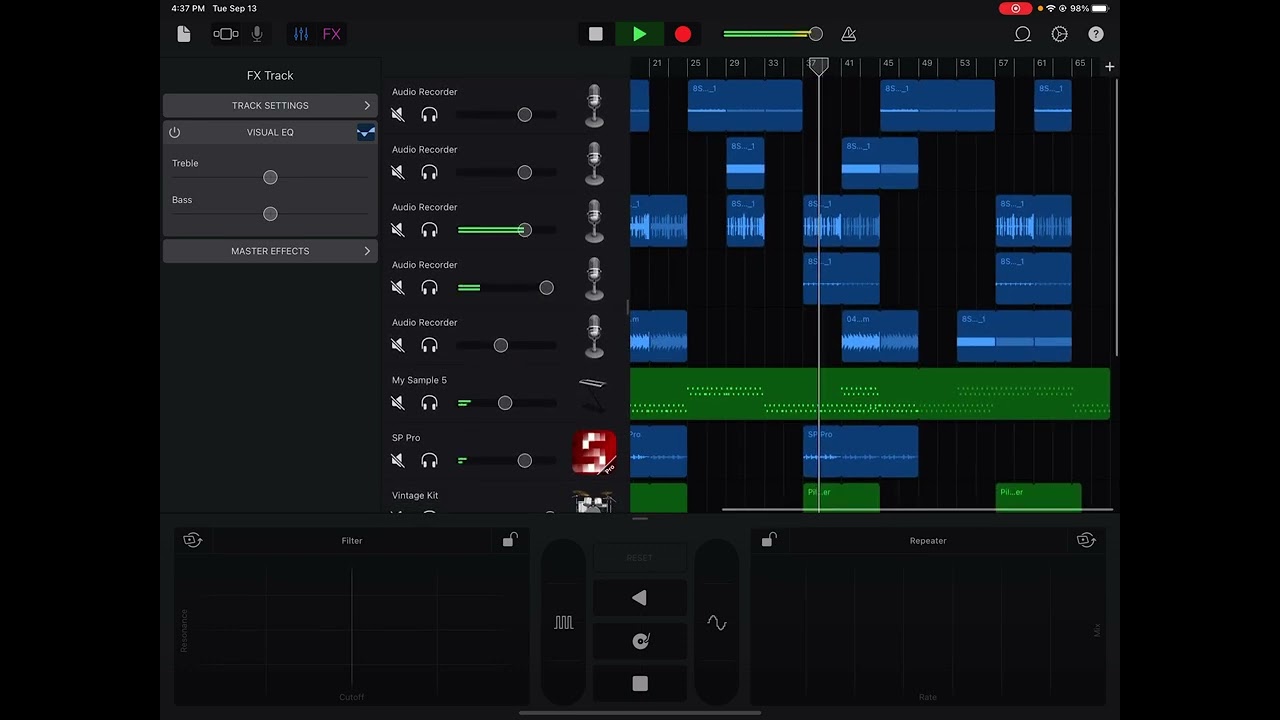Solo the My Sample 5 track
Viewport: 1280px width, 720px height.
pos(429,403)
